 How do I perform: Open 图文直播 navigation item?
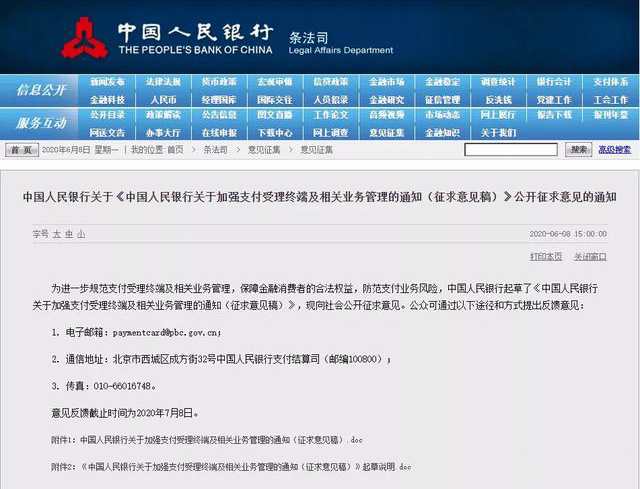[275, 115]
